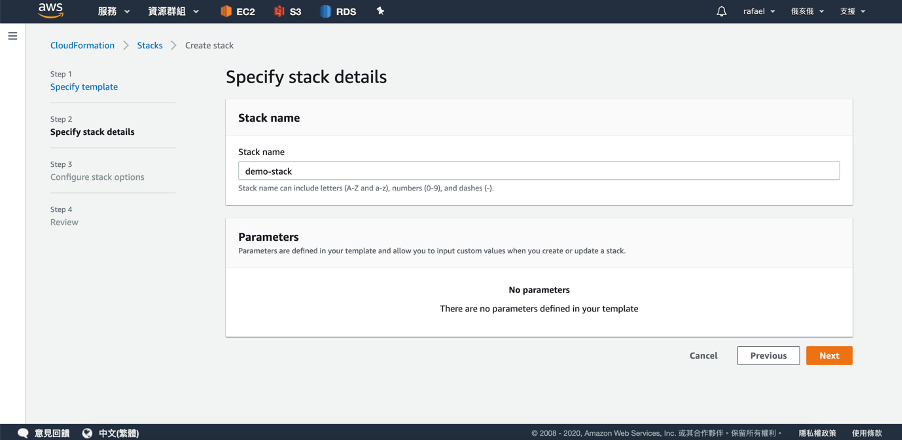Click the feedback speech bubble icon
This screenshot has height=440, width=902.
point(25,432)
